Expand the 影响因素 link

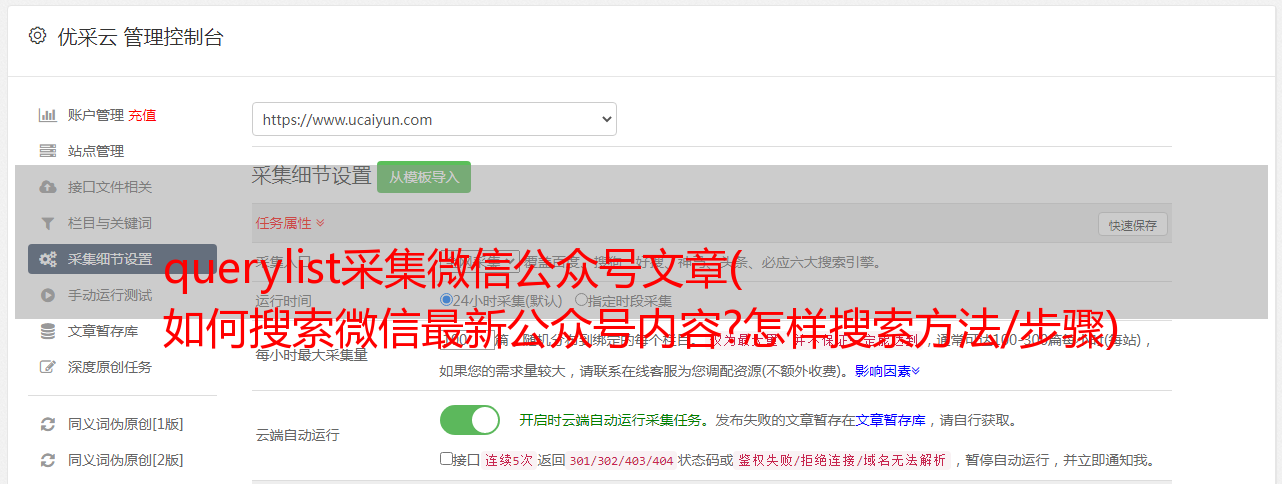(x=887, y=371)
